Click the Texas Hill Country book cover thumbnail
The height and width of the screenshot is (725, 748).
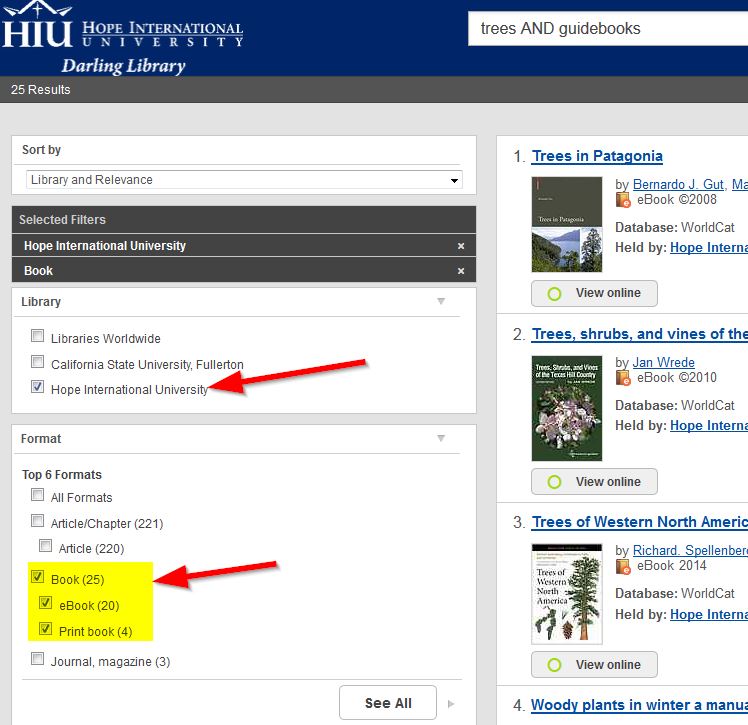(x=567, y=408)
